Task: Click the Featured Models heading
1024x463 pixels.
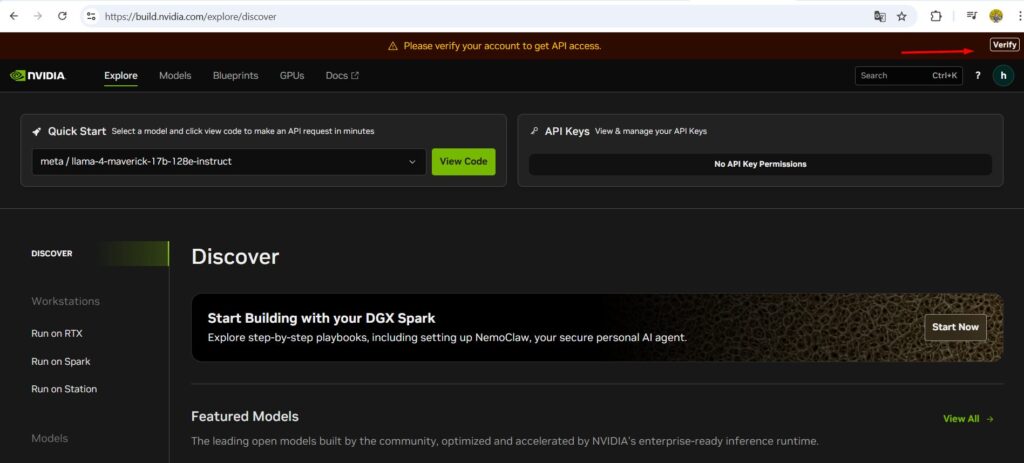Action: pyautogui.click(x=245, y=416)
